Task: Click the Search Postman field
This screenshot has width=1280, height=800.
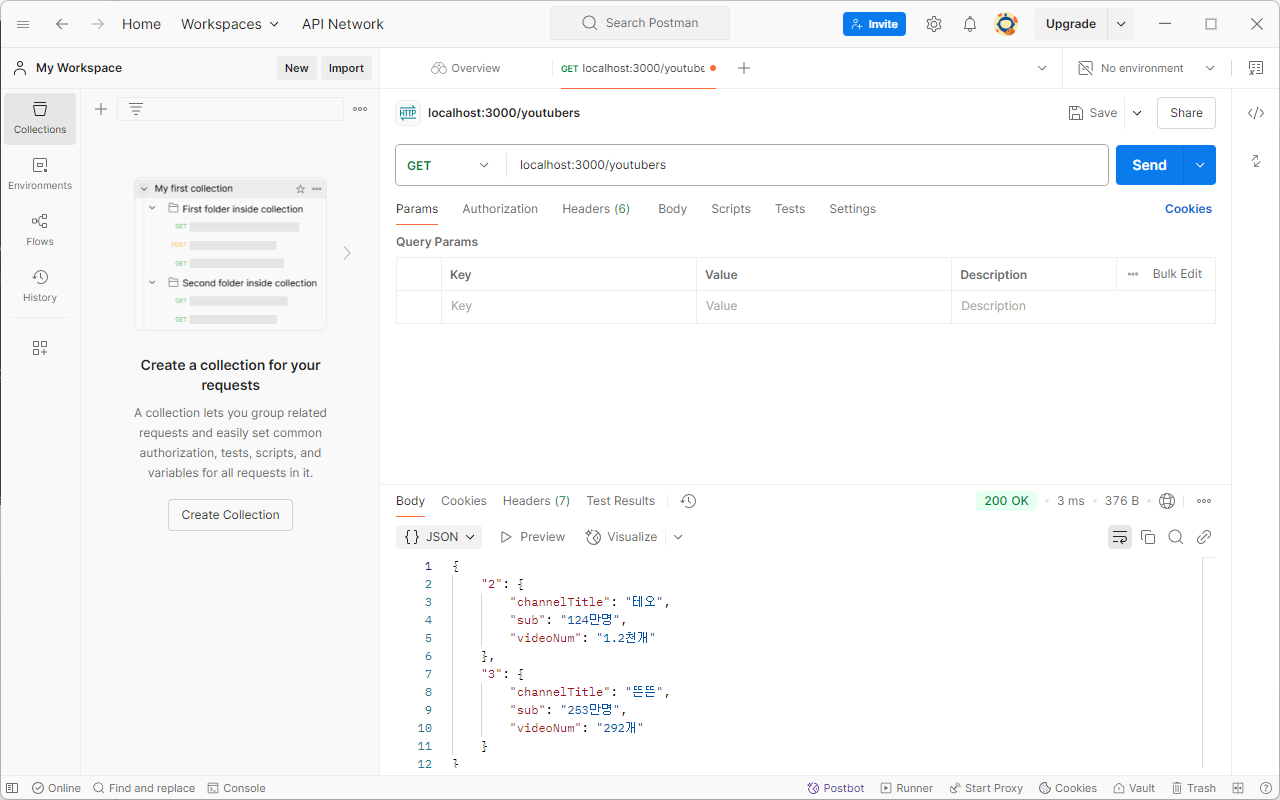Action: tap(640, 23)
